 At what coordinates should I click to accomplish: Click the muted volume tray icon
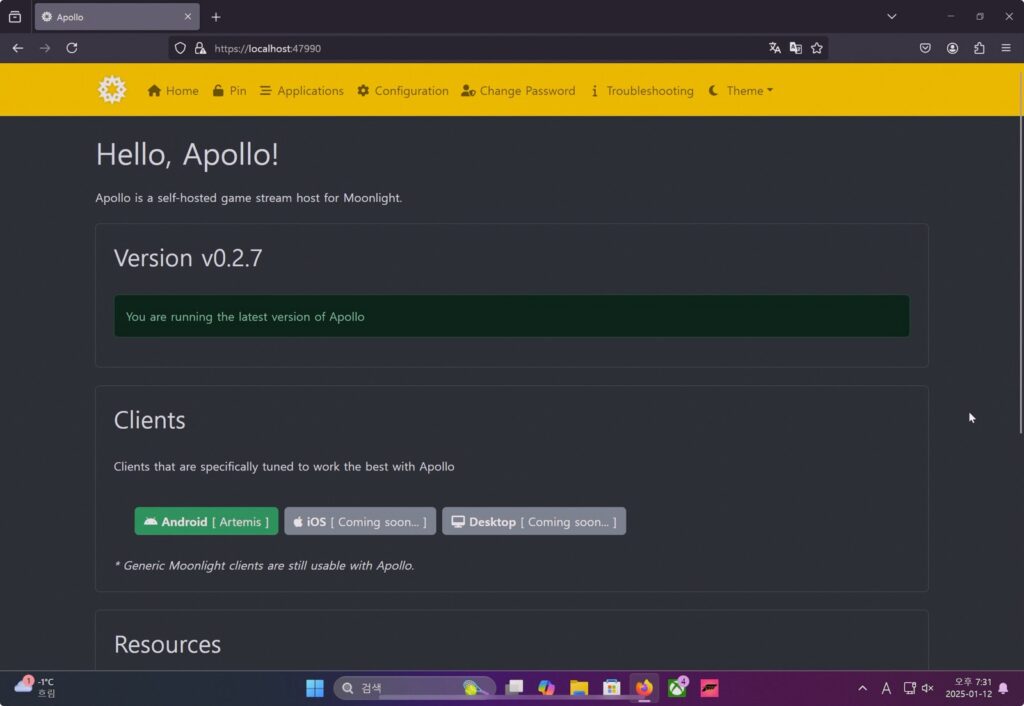tap(928, 688)
